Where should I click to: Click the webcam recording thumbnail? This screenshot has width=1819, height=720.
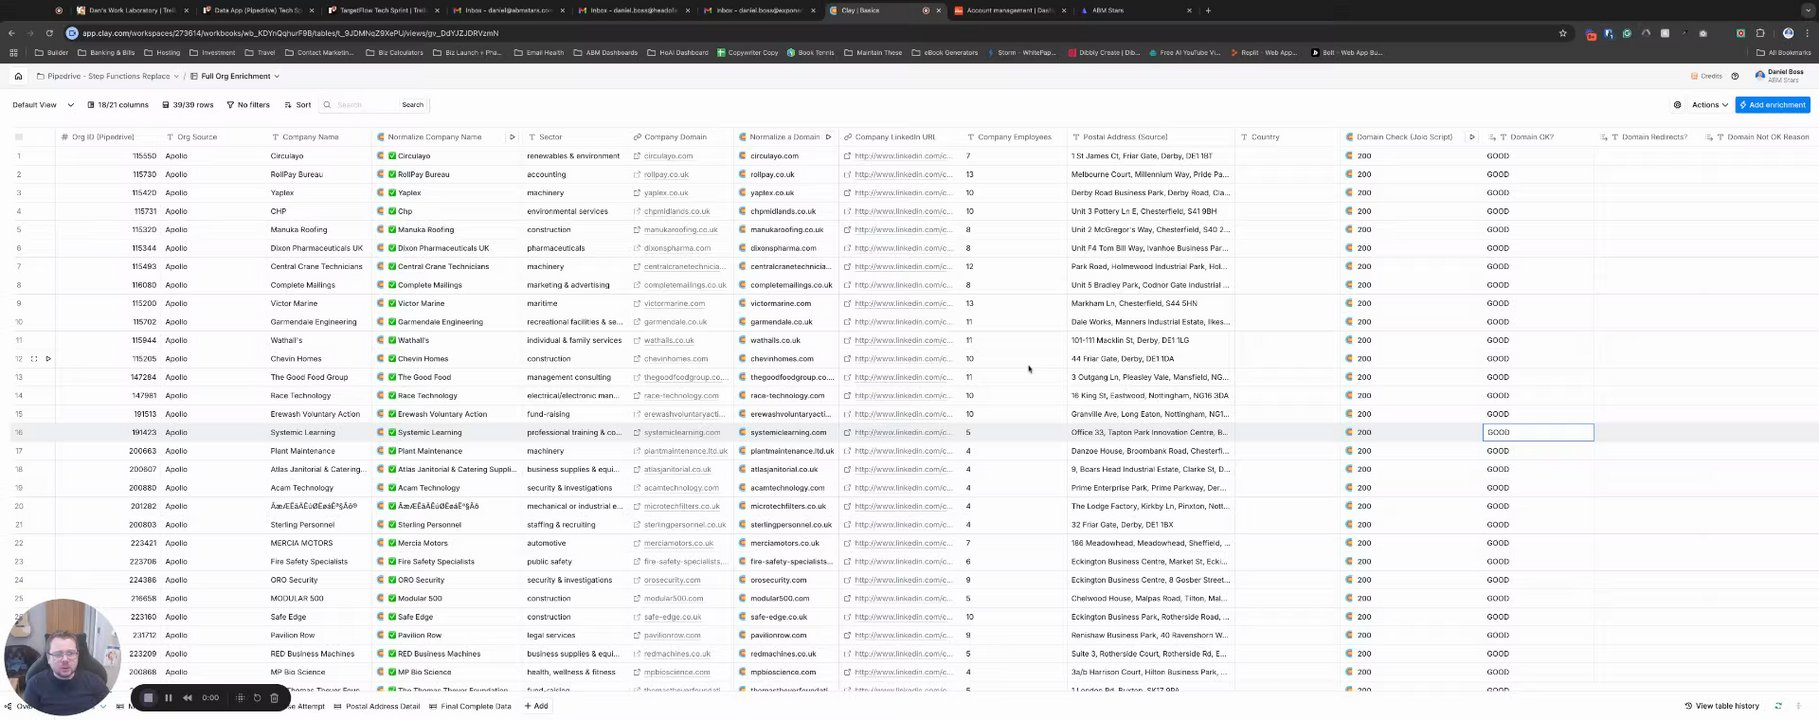tap(62, 657)
